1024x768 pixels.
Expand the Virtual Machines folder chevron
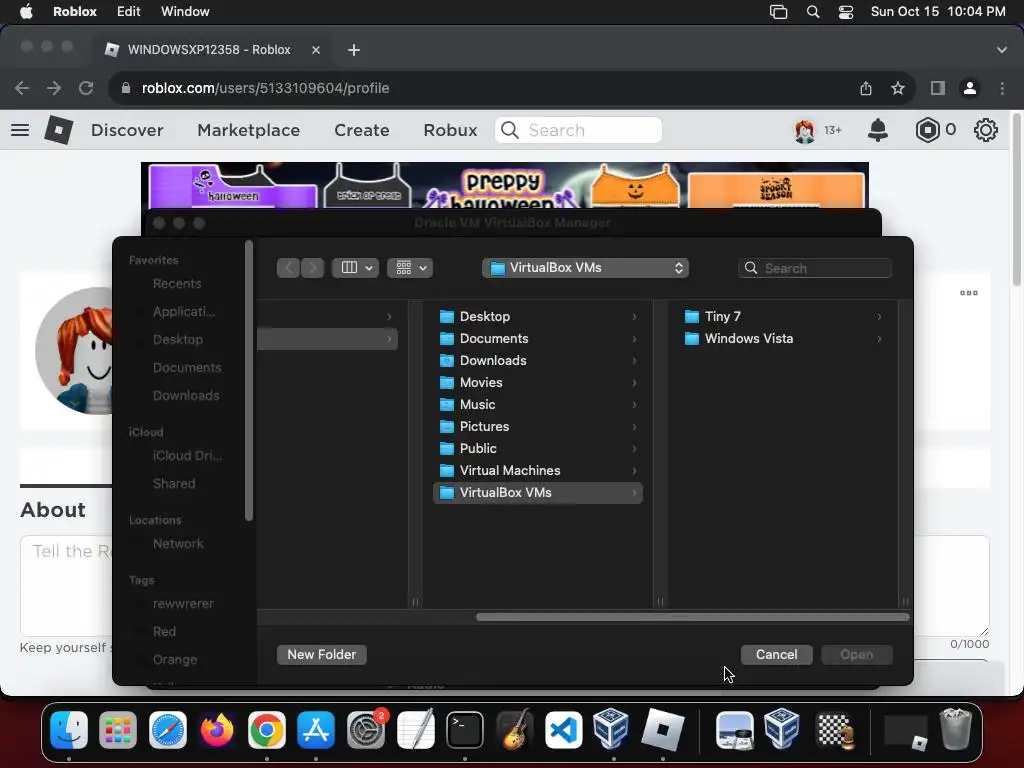point(634,471)
